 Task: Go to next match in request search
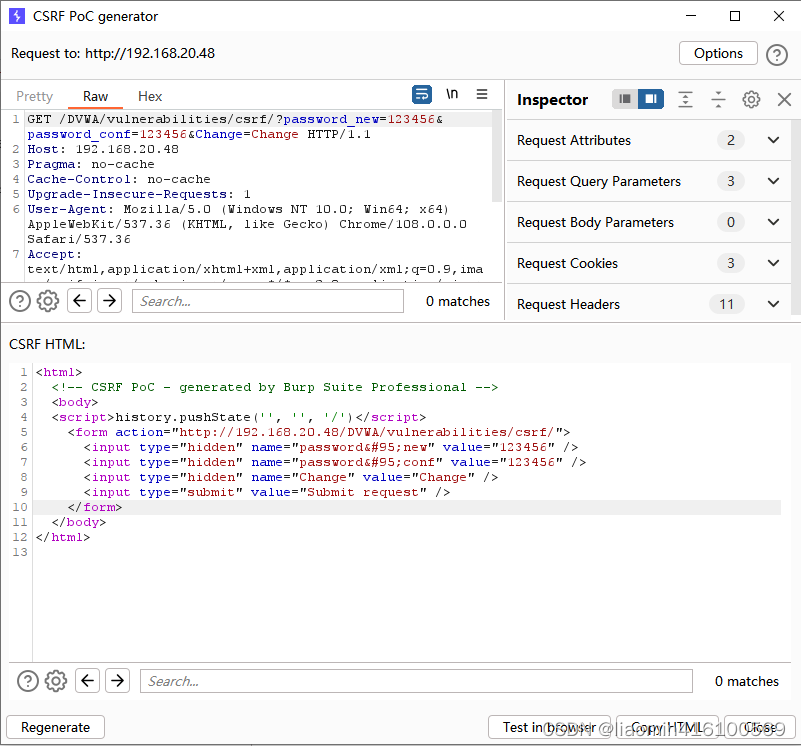(x=109, y=300)
